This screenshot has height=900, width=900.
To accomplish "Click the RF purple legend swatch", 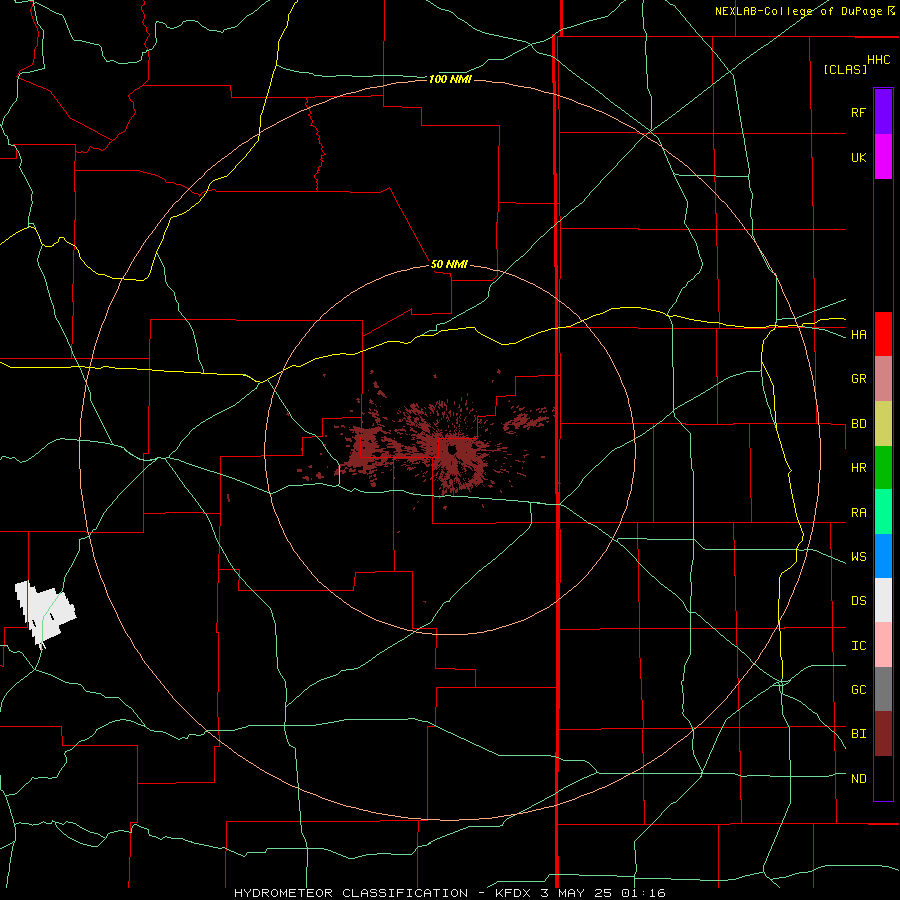I will point(883,112).
